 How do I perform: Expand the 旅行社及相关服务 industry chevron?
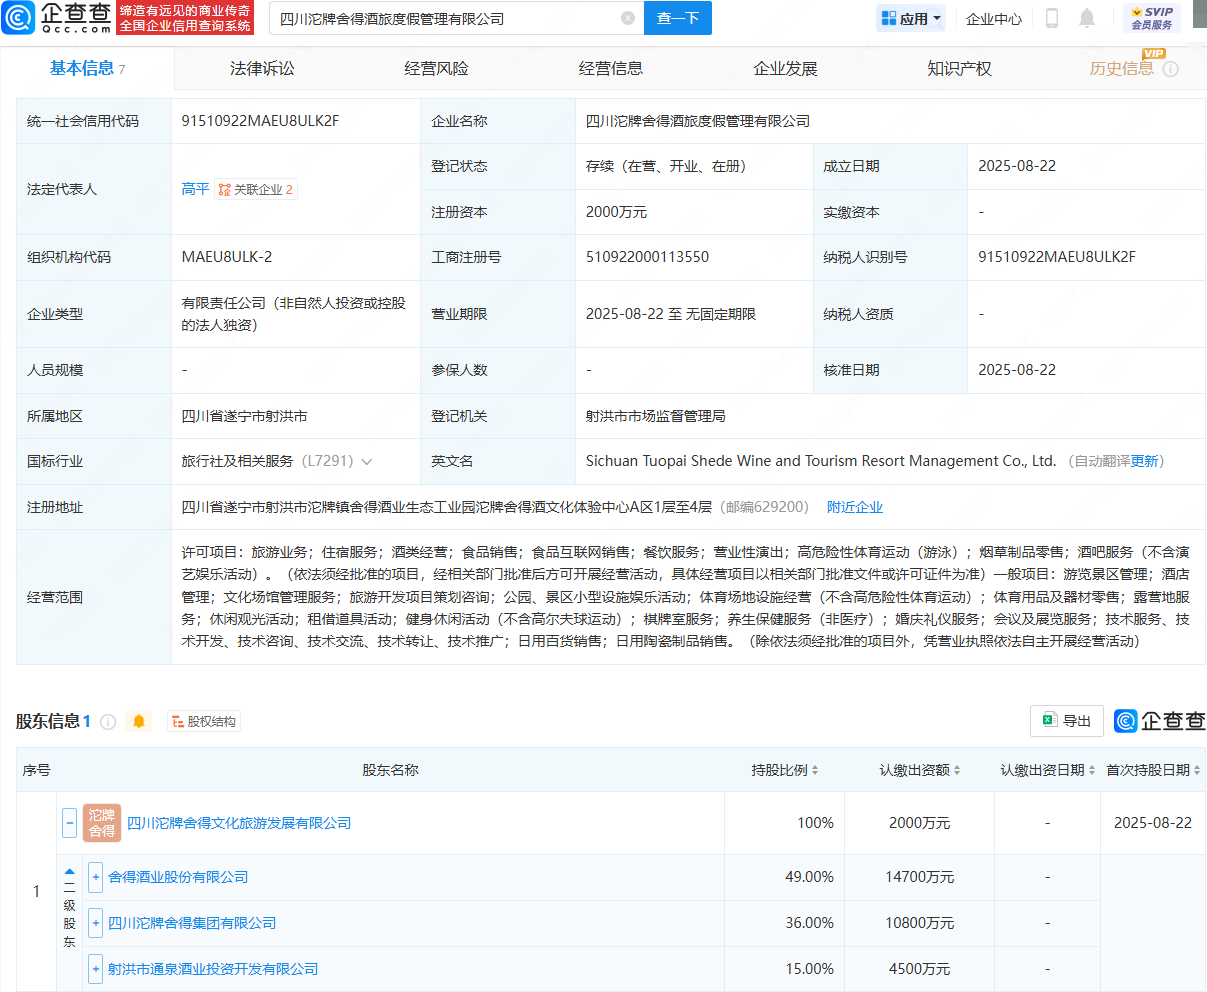pos(367,462)
